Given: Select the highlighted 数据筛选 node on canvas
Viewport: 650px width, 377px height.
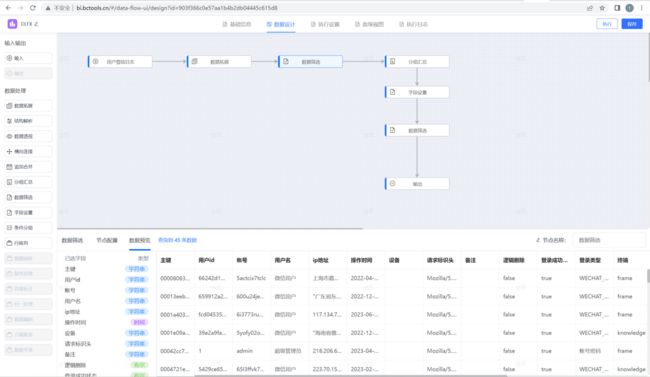Looking at the screenshot, I should click(310, 61).
